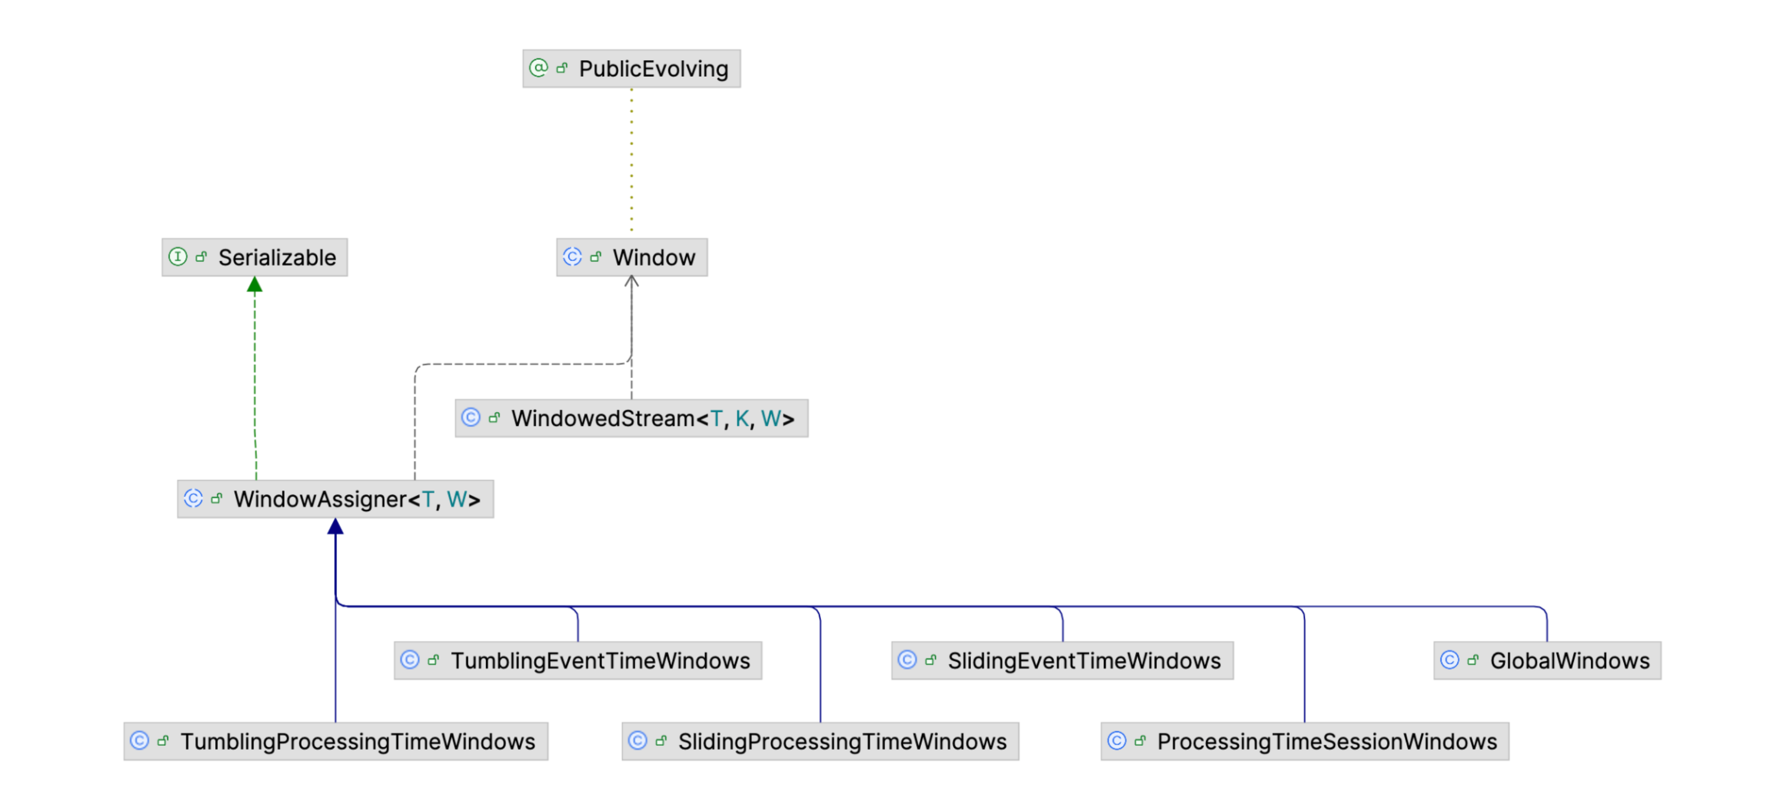This screenshot has width=1769, height=804.
Task: Click the visibility icon beside WindowedStream
Action: (494, 417)
